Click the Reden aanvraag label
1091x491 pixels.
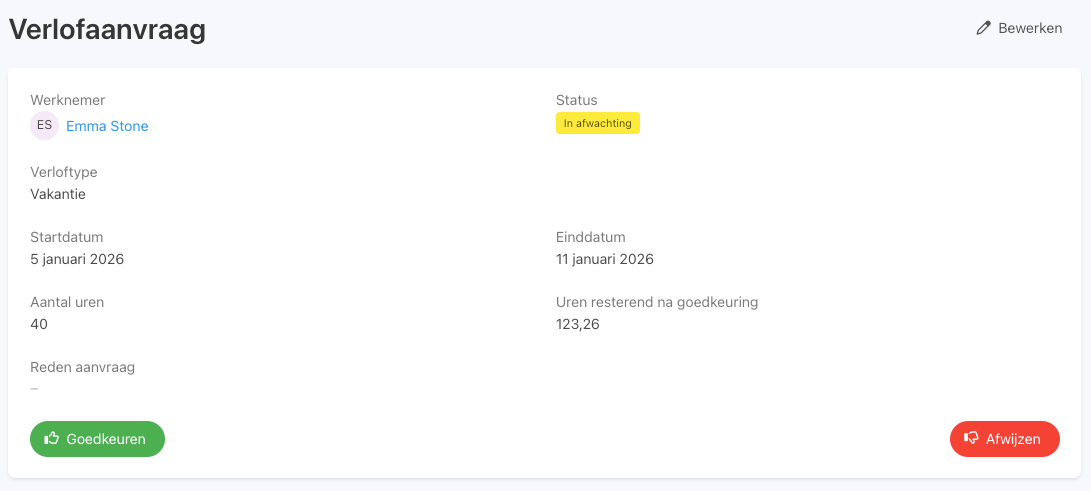pyautogui.click(x=82, y=367)
